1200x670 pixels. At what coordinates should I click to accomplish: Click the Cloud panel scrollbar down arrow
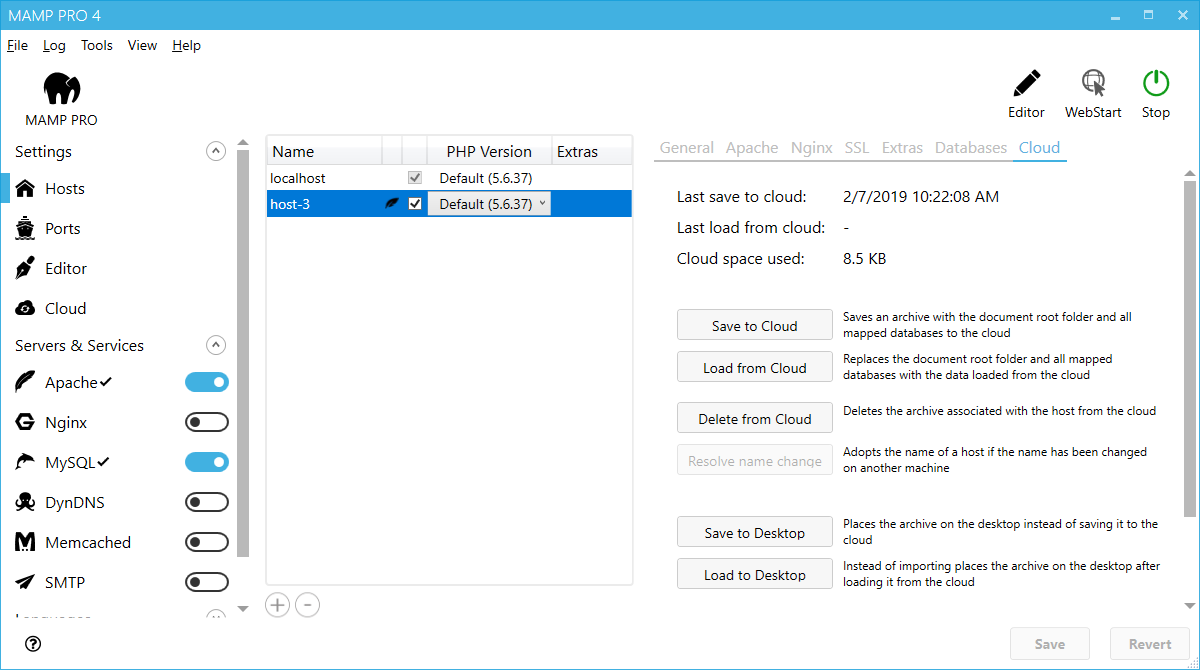pos(1190,605)
